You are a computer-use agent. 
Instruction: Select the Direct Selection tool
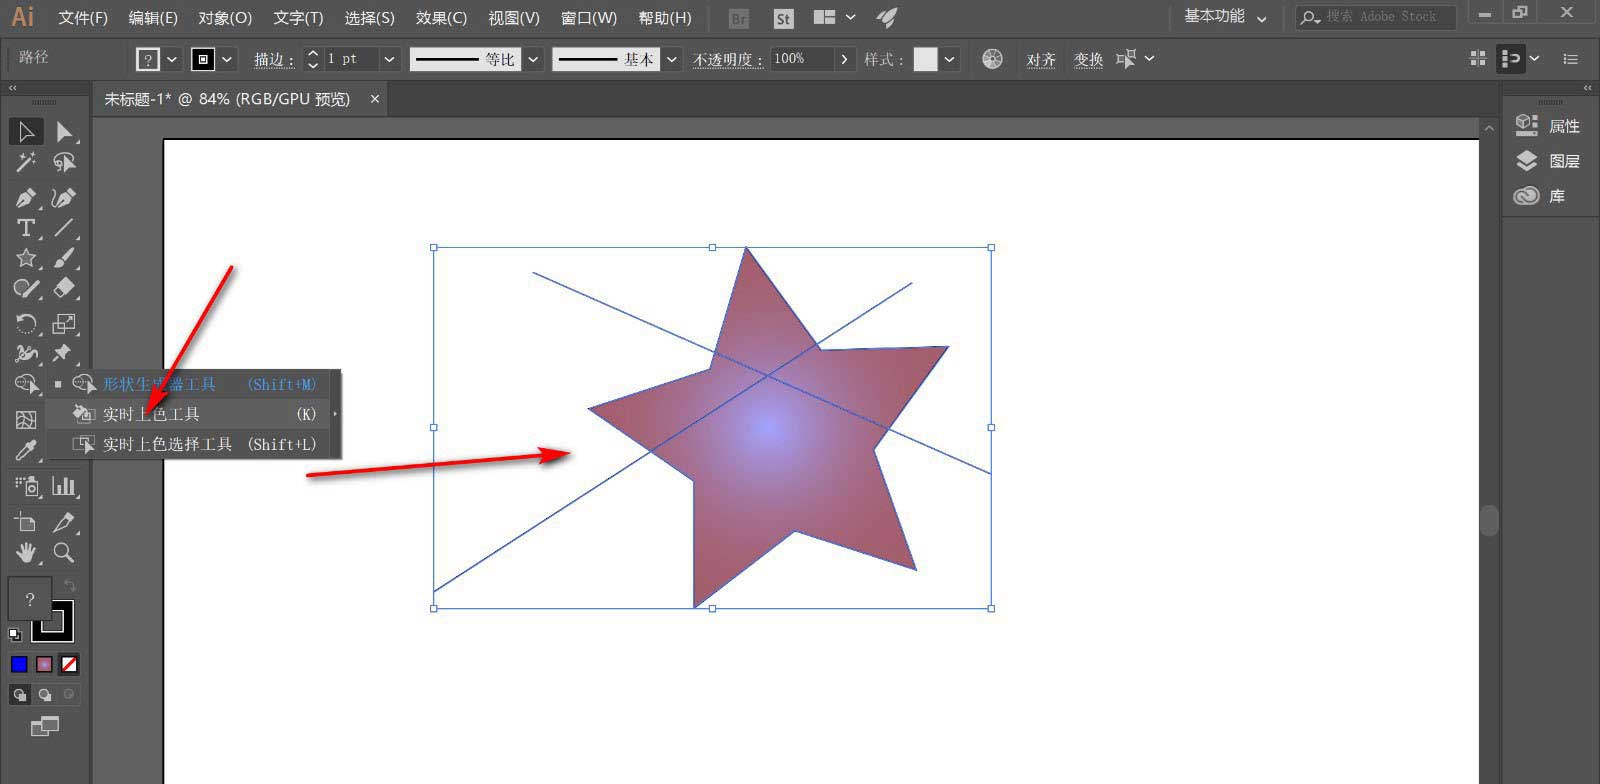[x=64, y=131]
